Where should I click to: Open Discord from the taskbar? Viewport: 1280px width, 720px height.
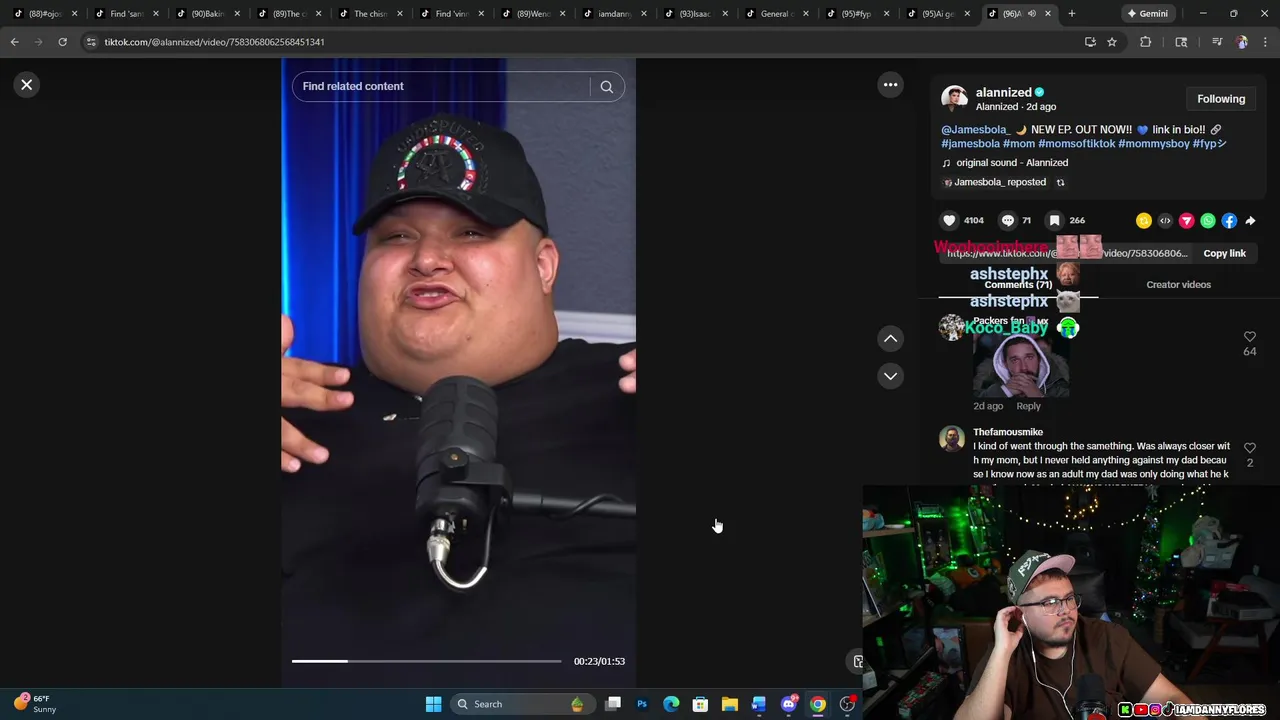pos(788,704)
